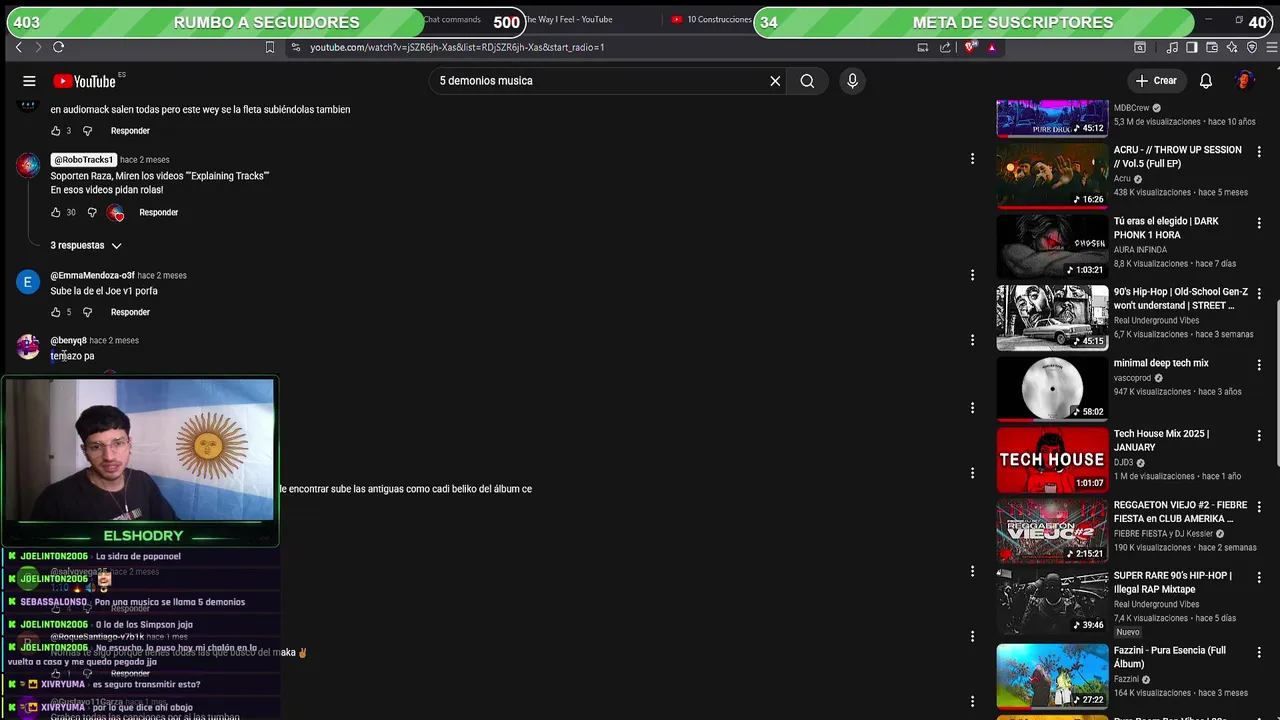Clear the search box with the X

(775, 81)
